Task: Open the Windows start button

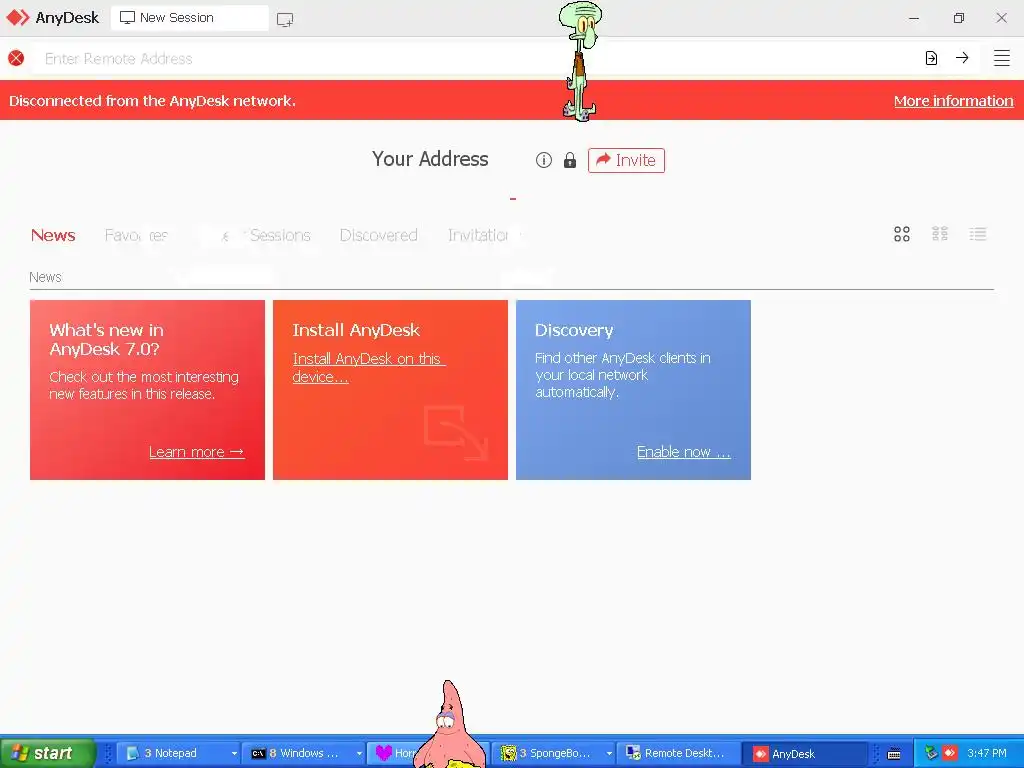Action: coord(47,753)
